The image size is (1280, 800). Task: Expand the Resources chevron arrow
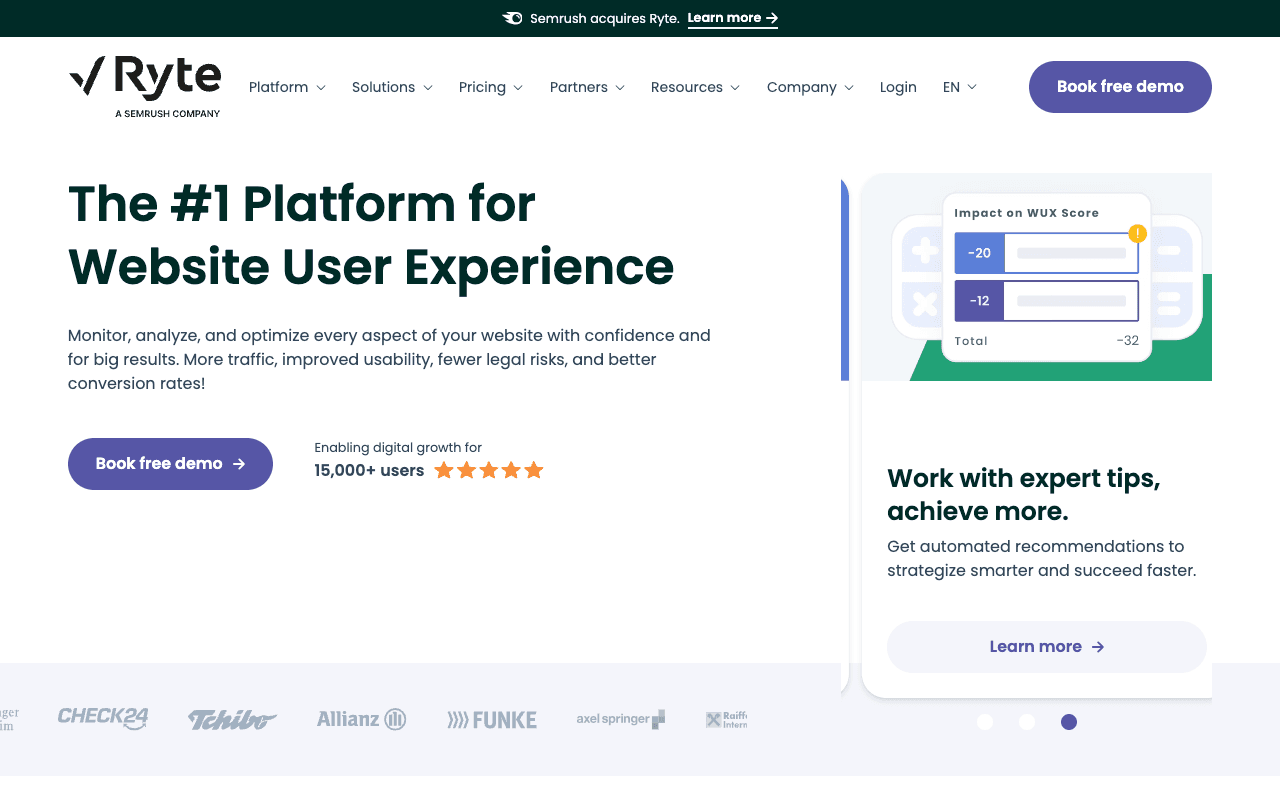[735, 88]
